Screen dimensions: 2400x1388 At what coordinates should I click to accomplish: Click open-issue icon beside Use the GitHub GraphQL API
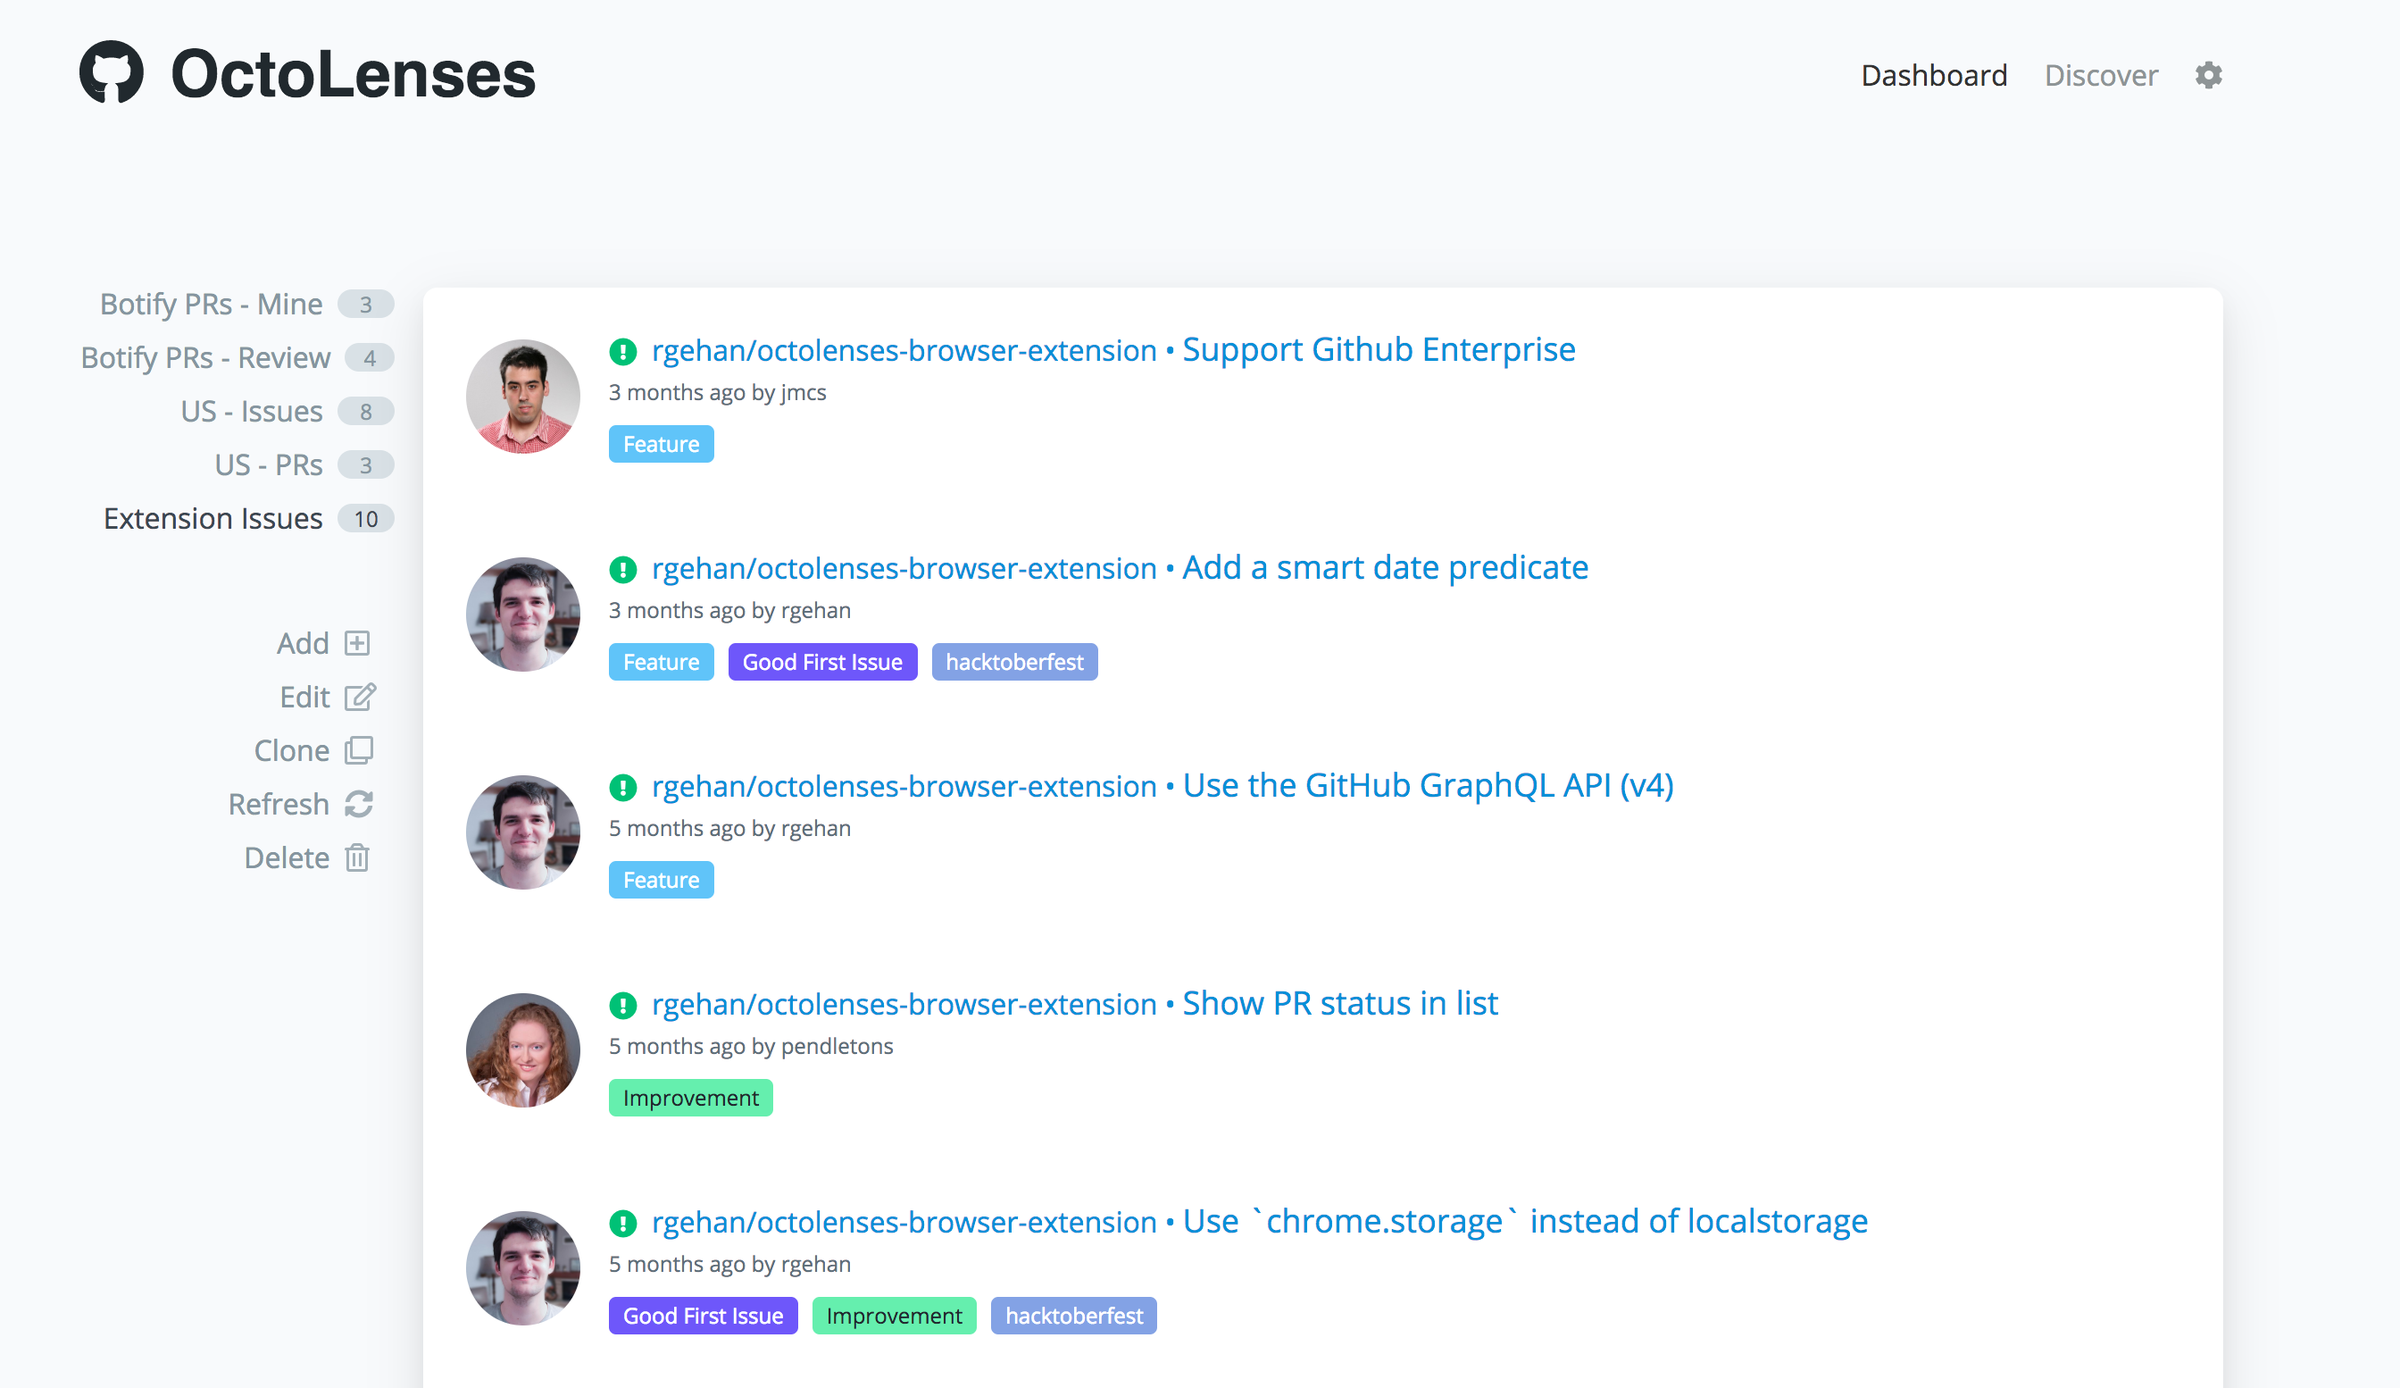(x=623, y=787)
